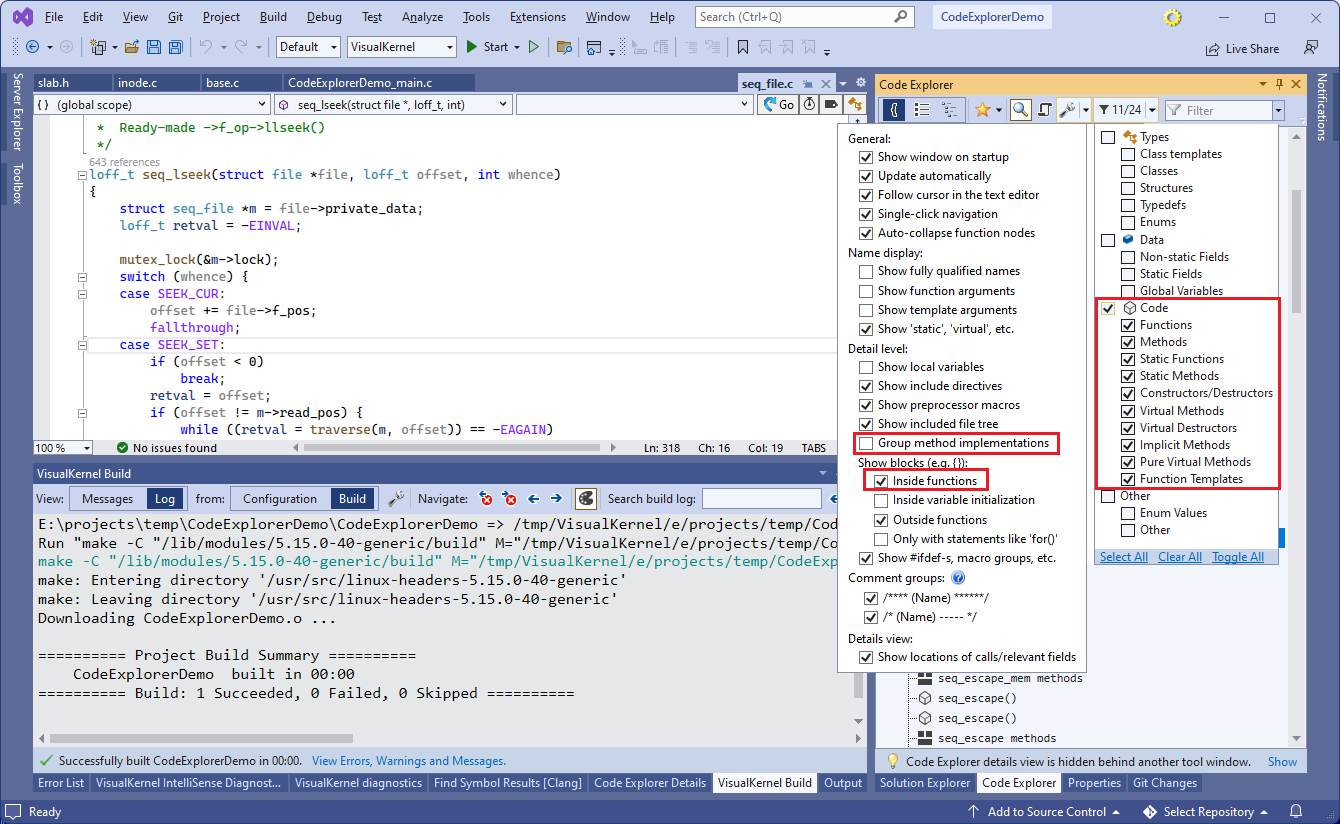
Task: Click the magnifier search icon in Code Explorer
Action: point(1020,110)
